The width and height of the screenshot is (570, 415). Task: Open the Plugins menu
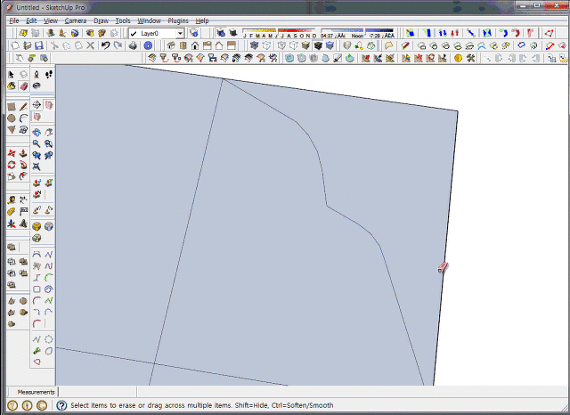click(x=178, y=21)
